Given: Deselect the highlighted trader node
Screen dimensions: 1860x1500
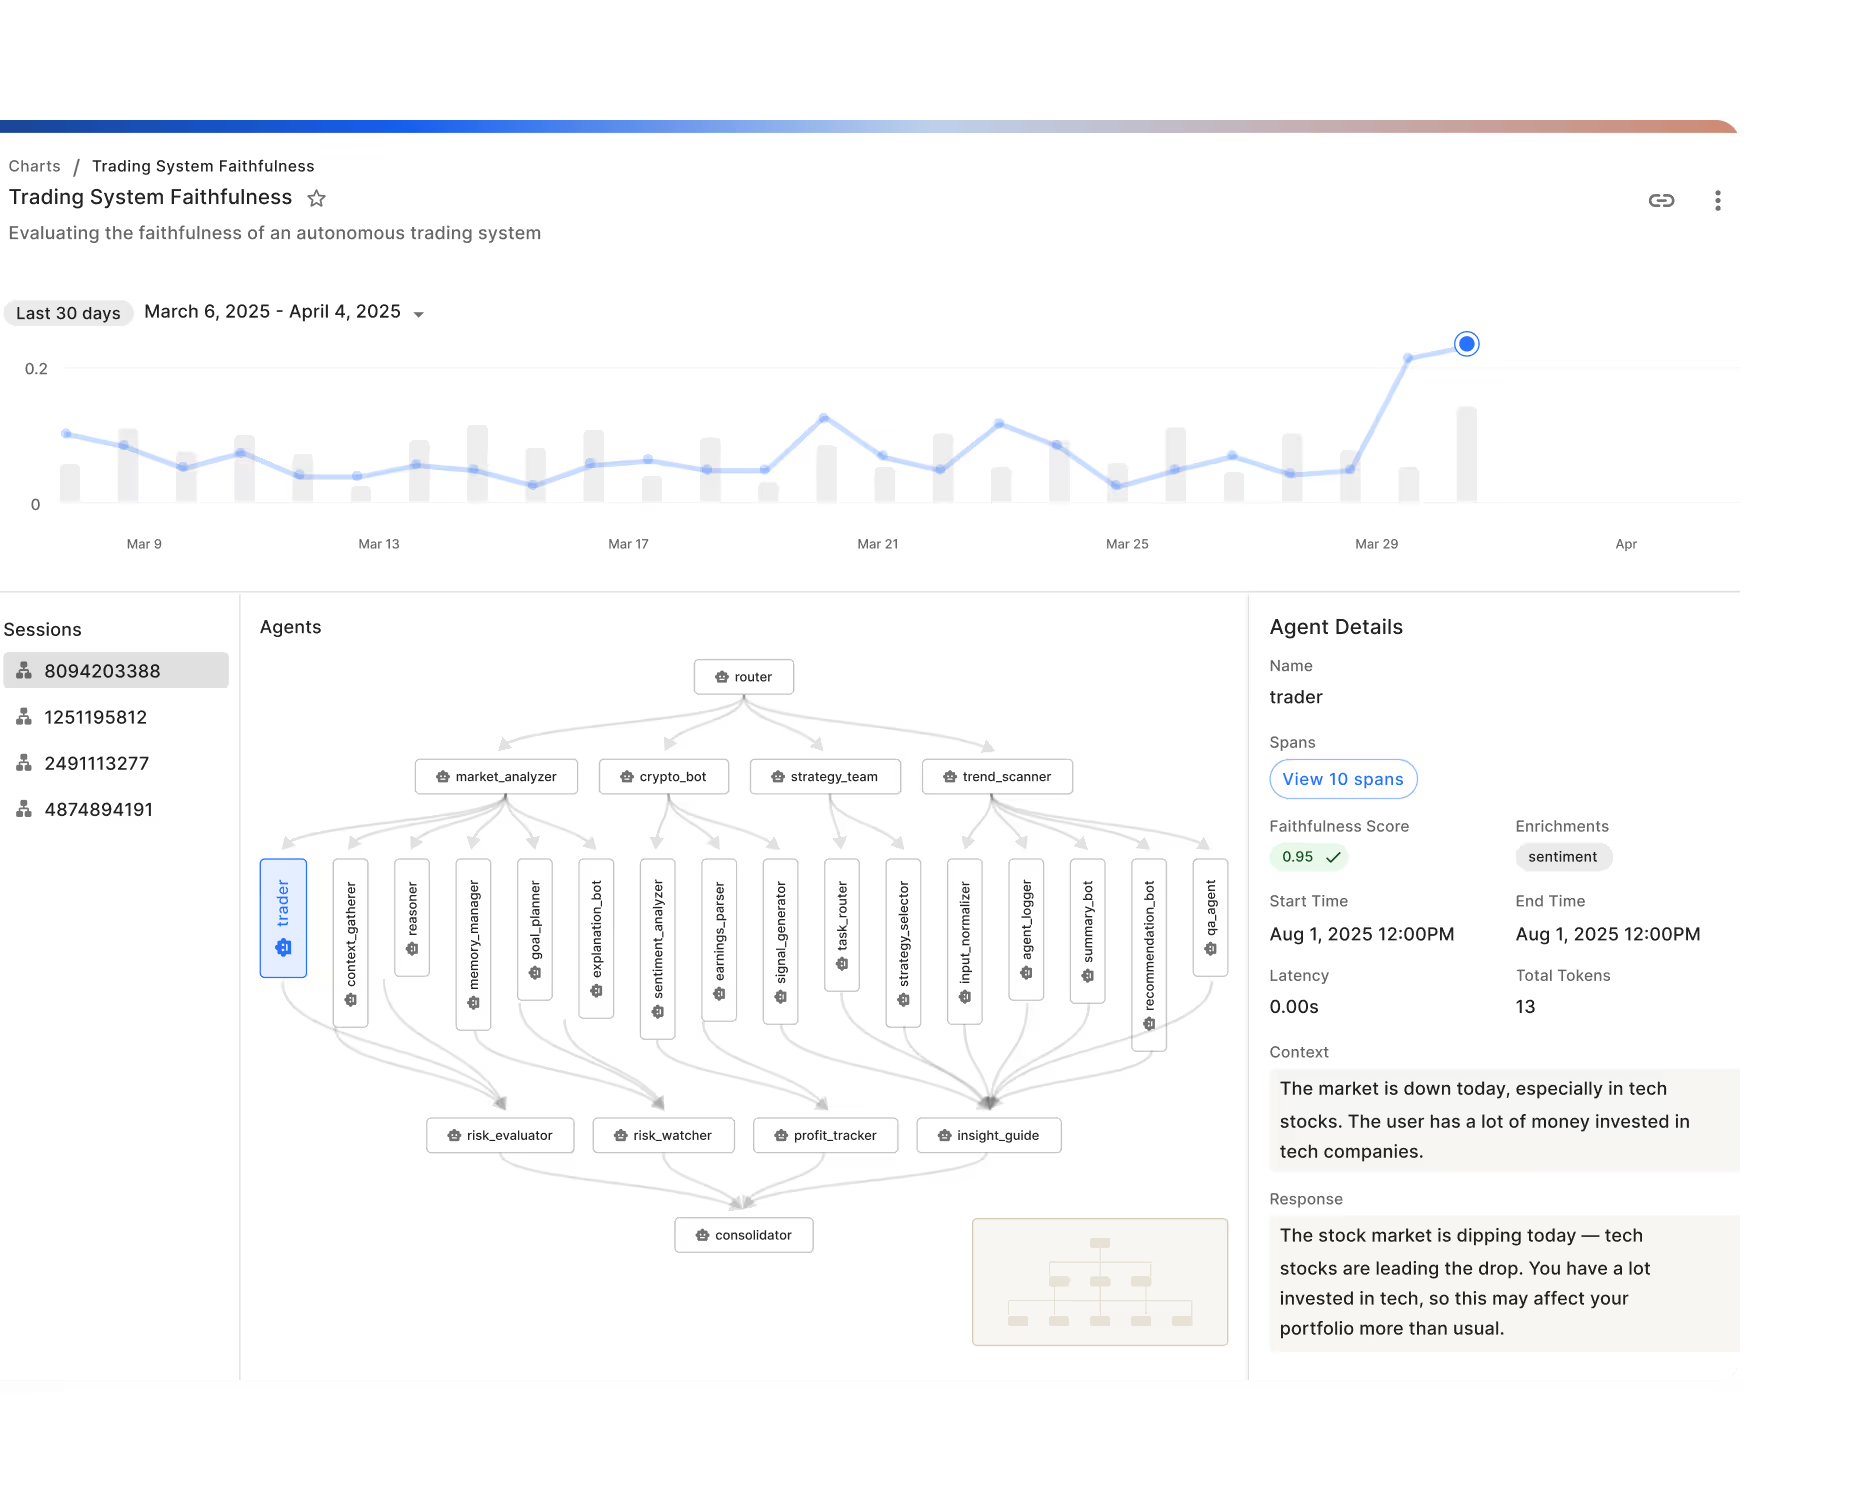Looking at the screenshot, I should [283, 919].
